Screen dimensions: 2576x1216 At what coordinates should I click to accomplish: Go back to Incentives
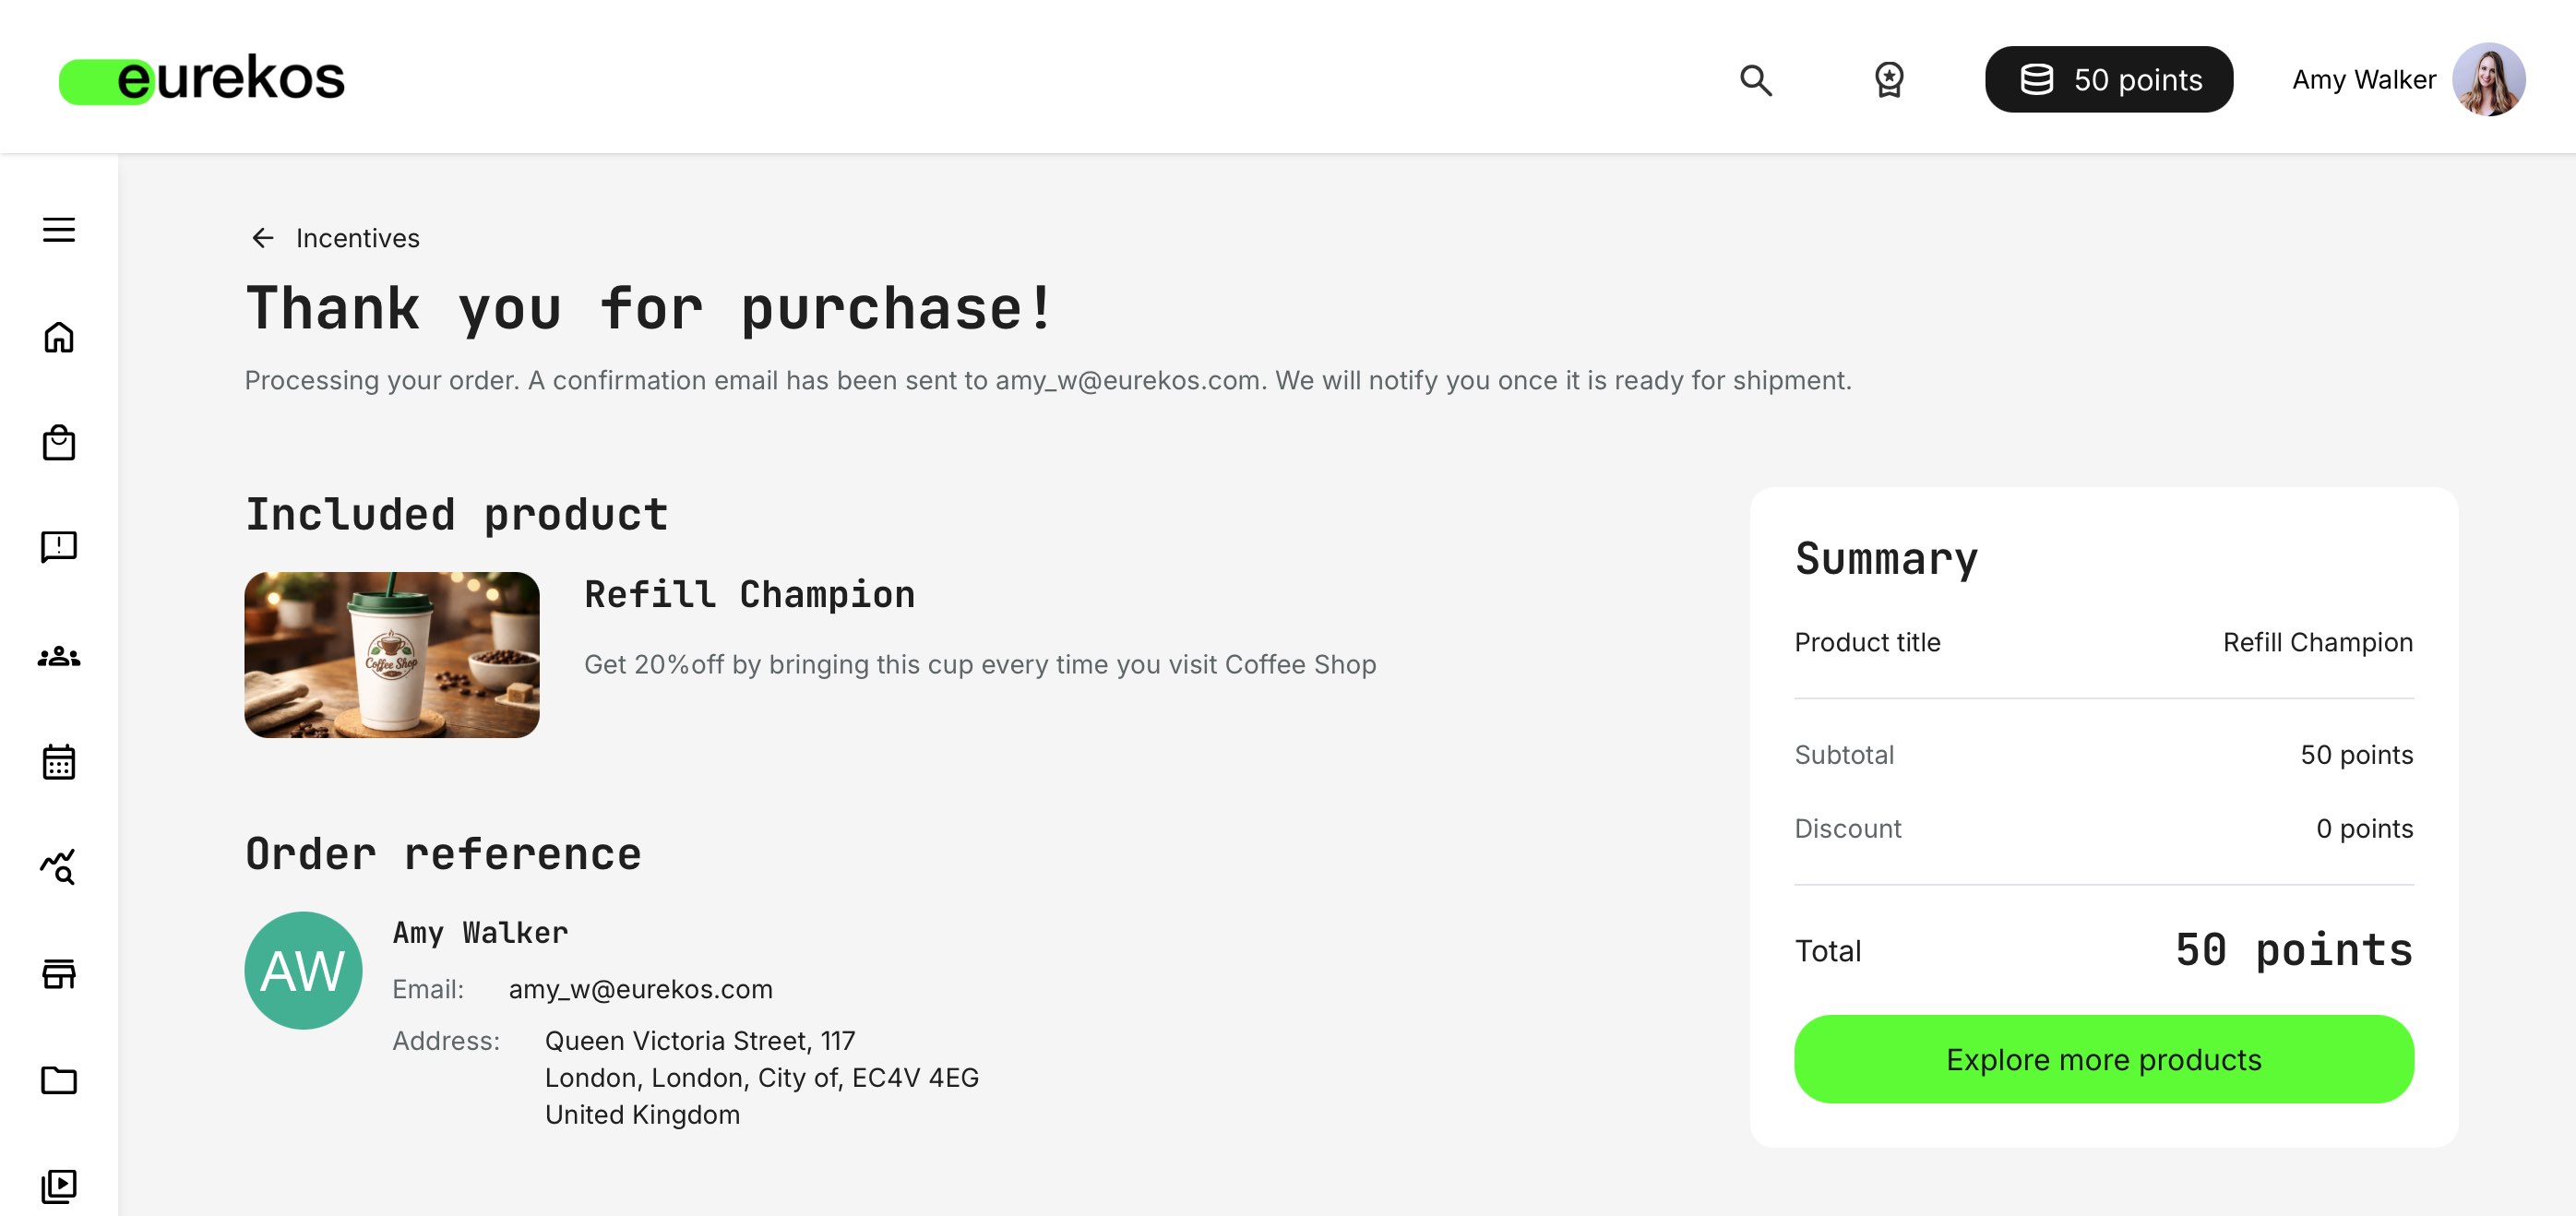point(357,238)
